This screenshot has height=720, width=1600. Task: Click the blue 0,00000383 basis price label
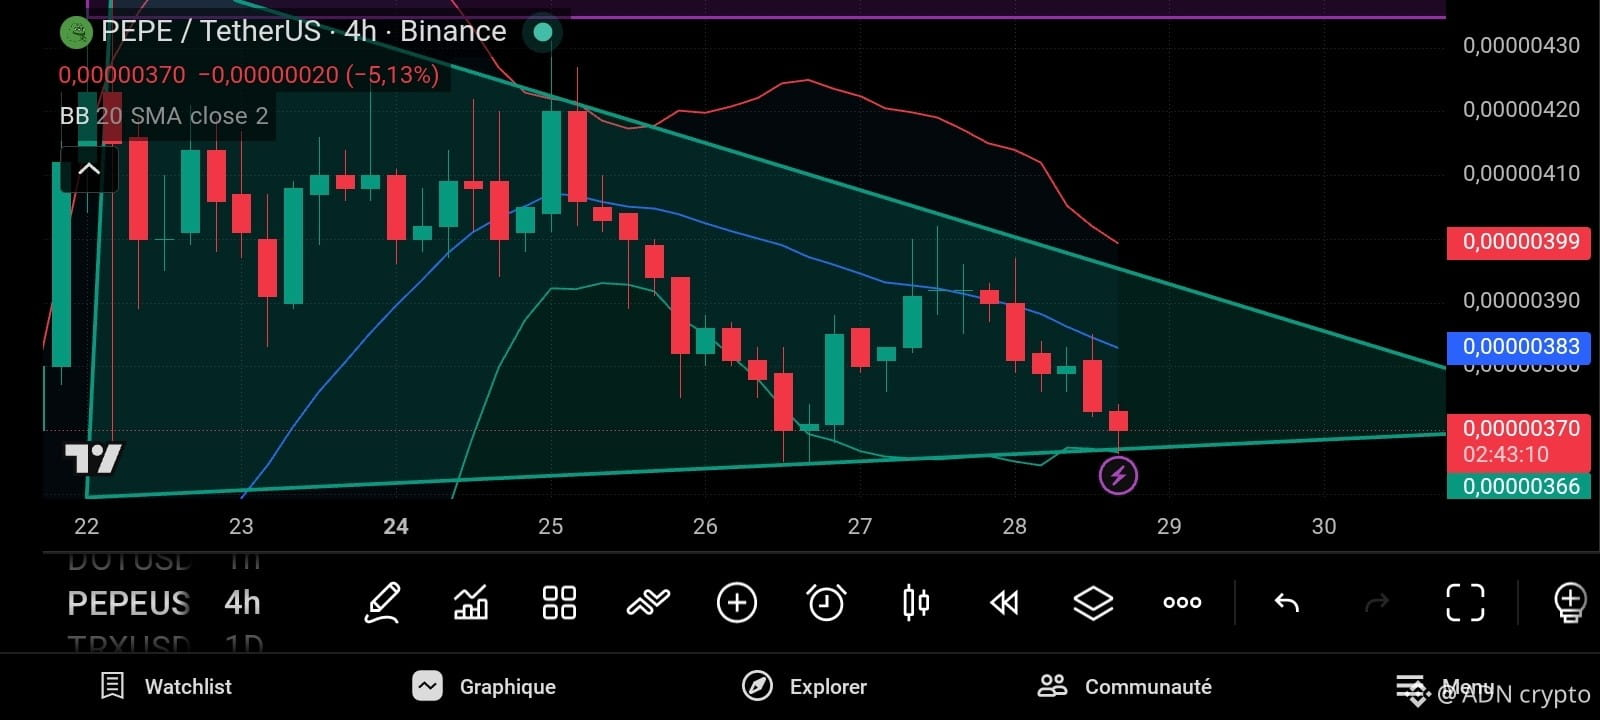(1520, 347)
